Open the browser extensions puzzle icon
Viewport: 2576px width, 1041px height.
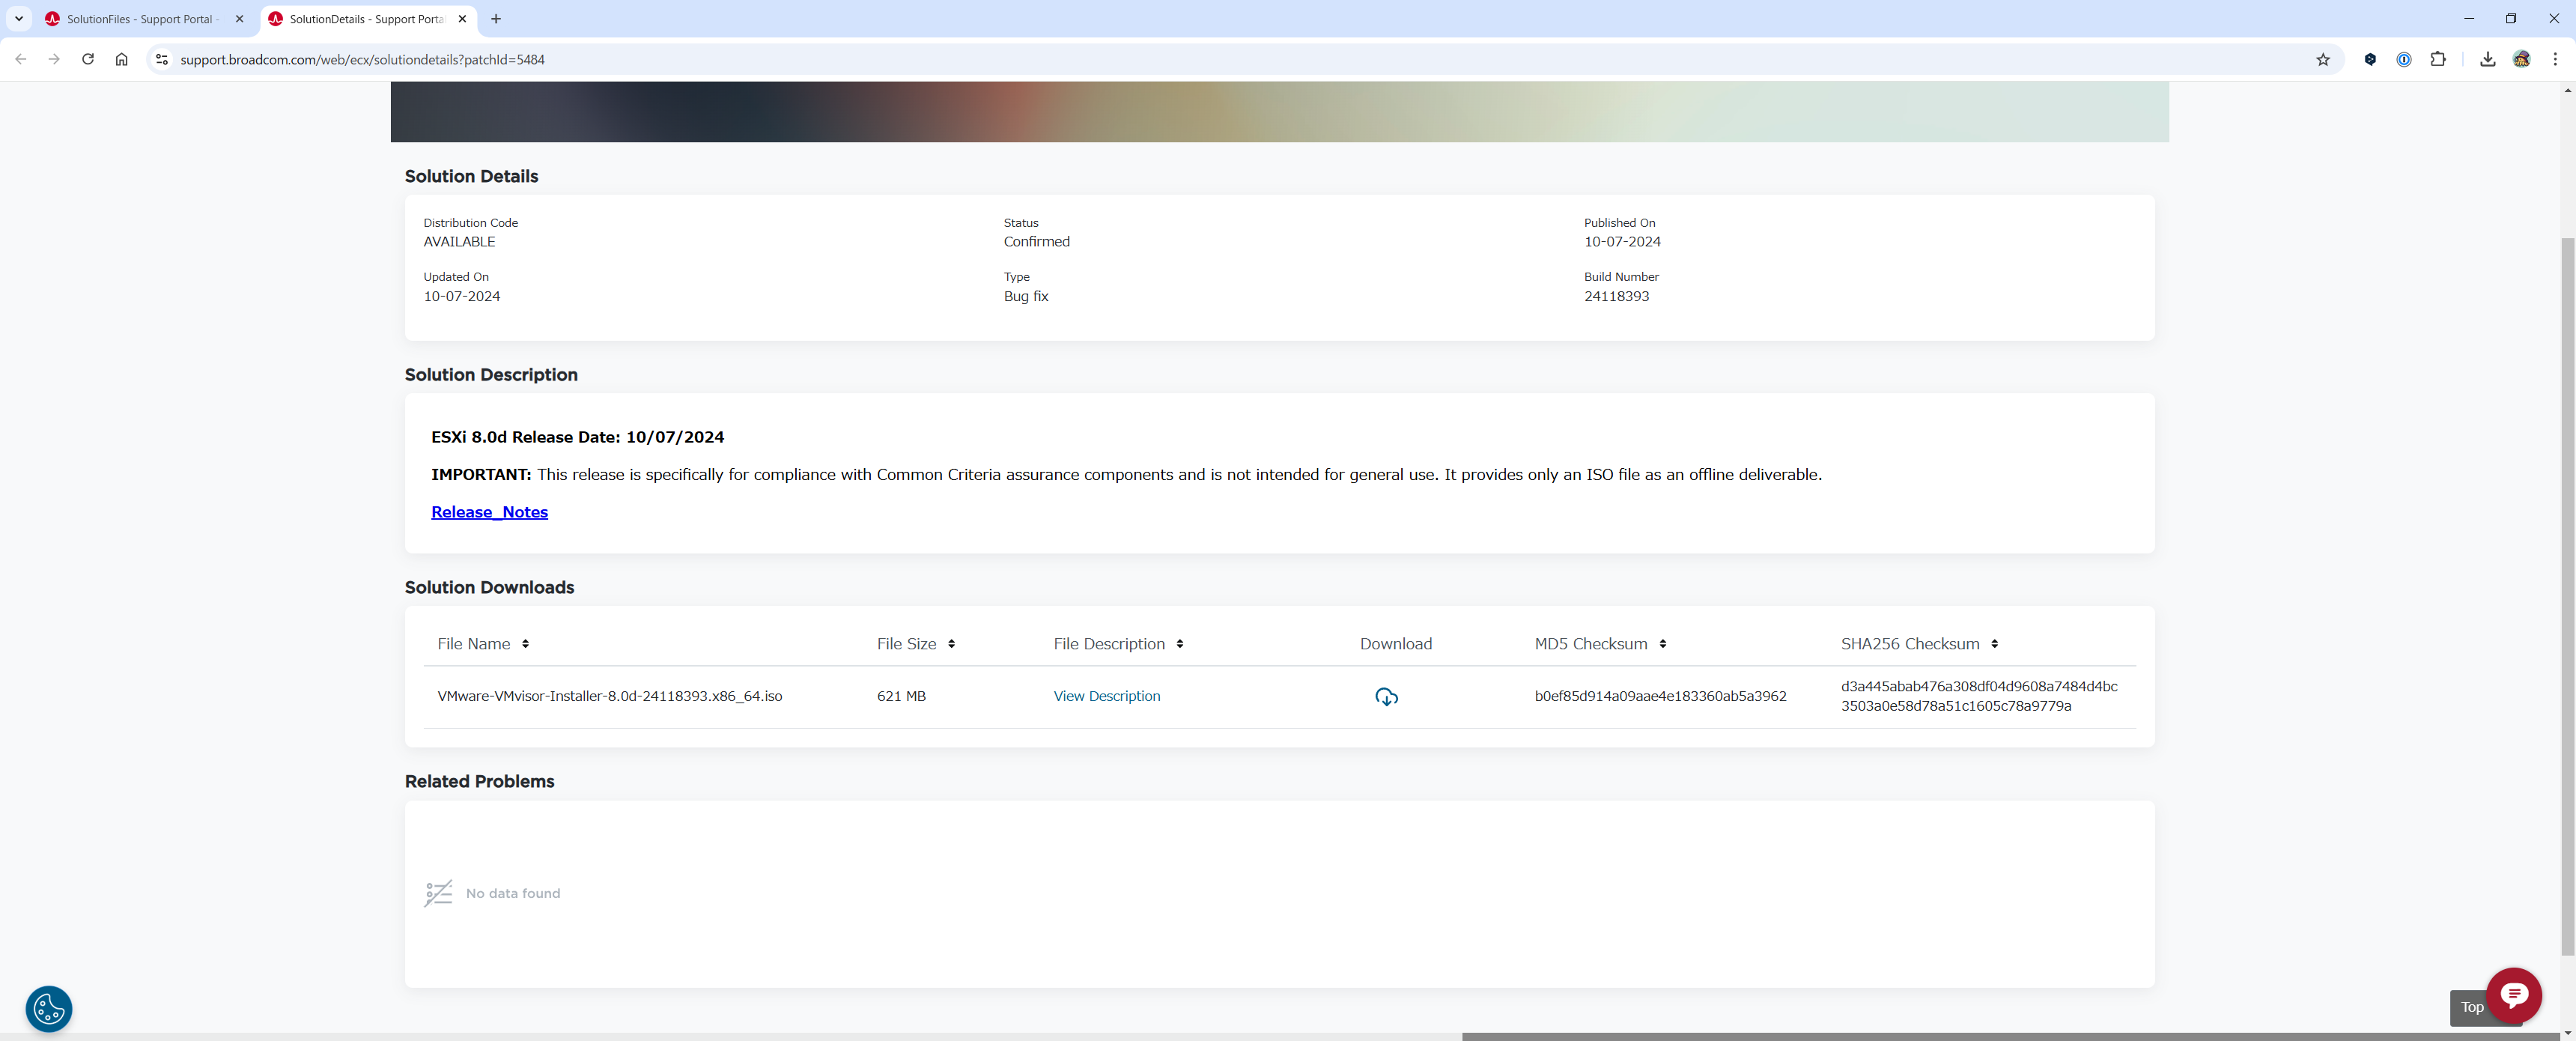pyautogui.click(x=2437, y=60)
